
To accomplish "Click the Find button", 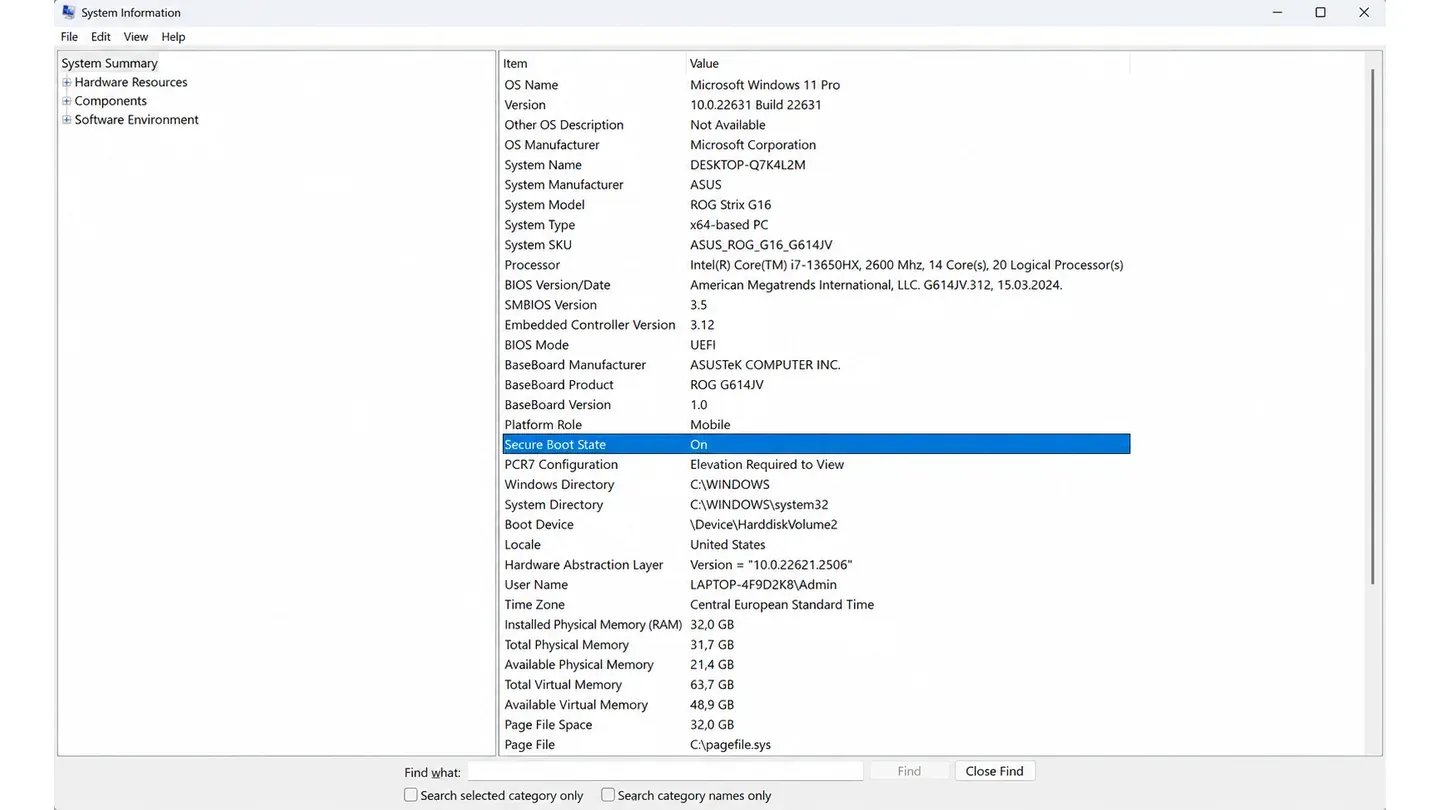I will 909,771.
